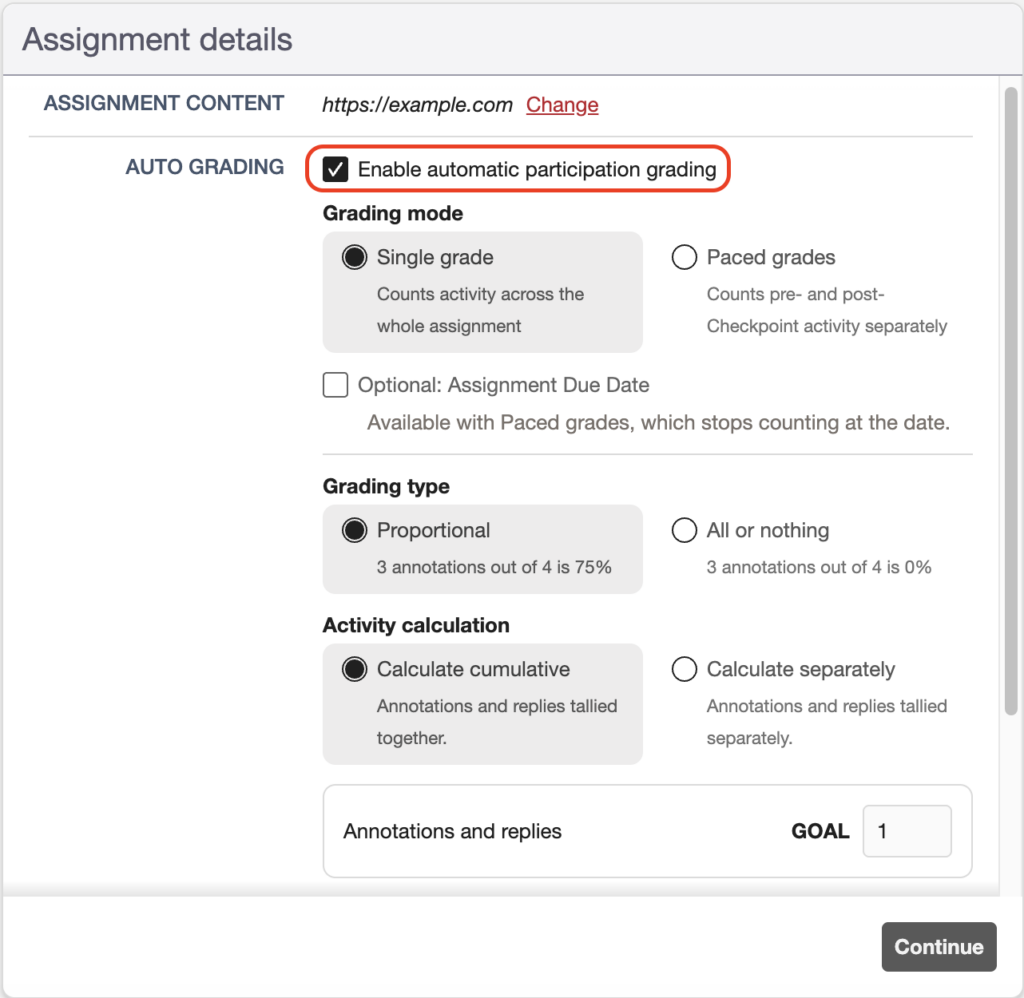
Task: Uncheck Enable automatic participation grading
Action: (335, 169)
